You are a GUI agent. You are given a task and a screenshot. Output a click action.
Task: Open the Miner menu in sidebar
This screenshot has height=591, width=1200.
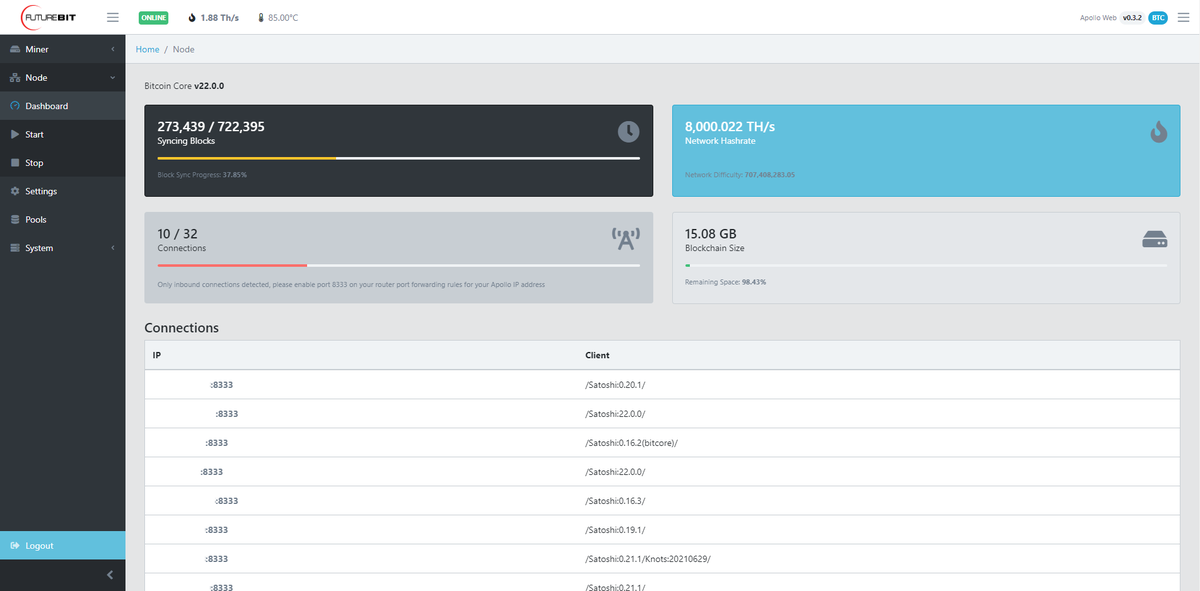(62, 49)
